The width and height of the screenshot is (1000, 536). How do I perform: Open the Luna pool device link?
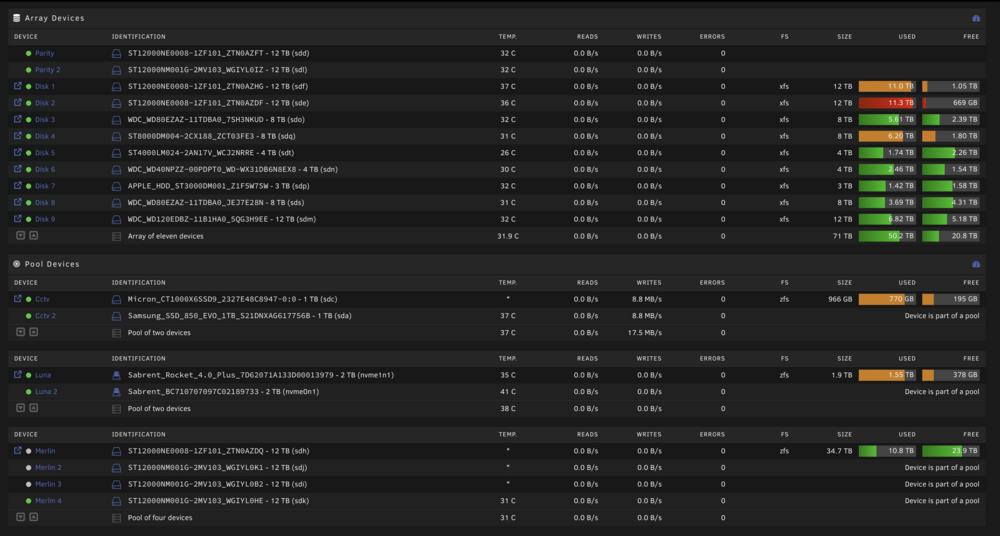43,375
